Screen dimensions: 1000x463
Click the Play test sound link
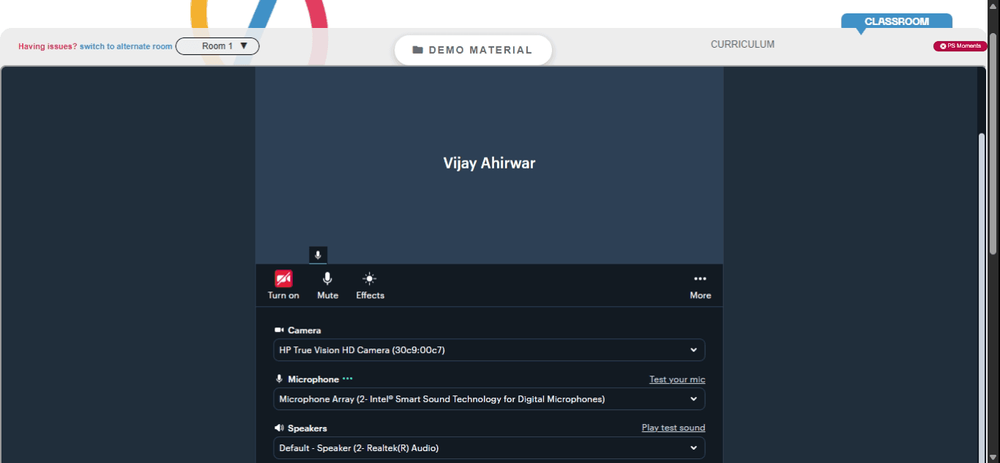point(673,428)
